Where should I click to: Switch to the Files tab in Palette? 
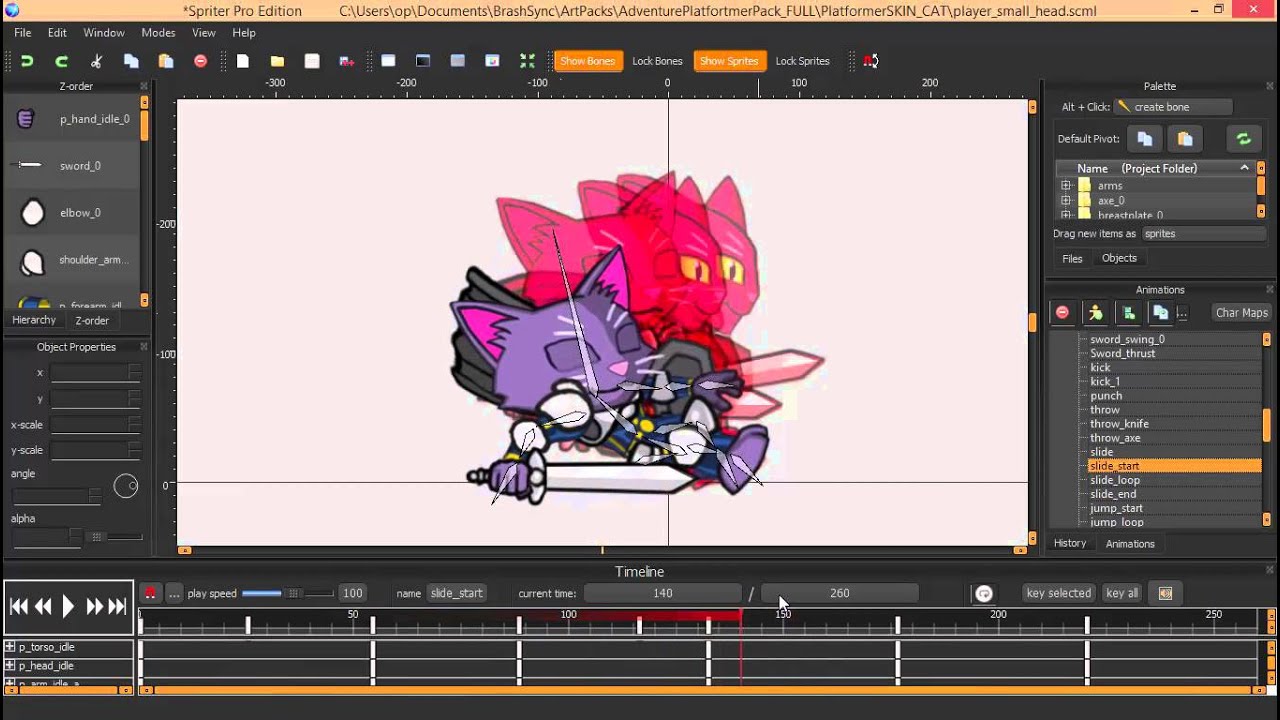tap(1072, 258)
